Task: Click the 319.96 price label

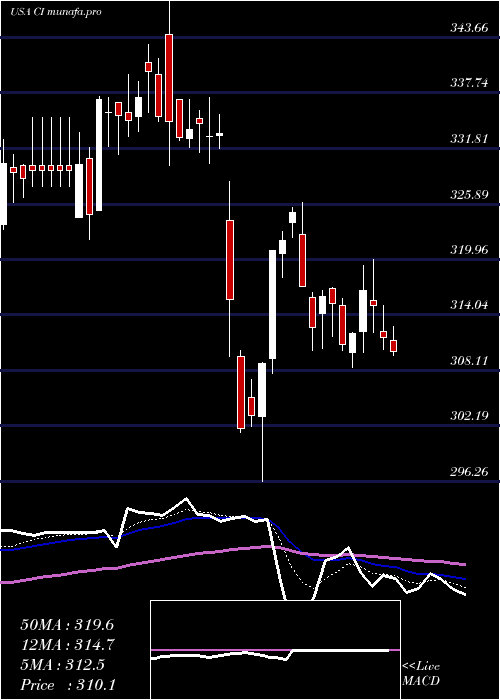Action: (x=468, y=250)
